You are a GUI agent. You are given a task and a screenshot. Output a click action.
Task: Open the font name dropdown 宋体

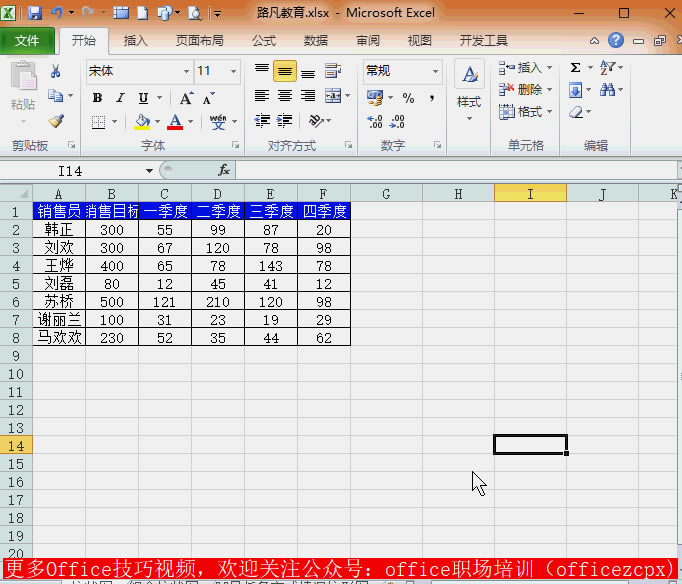(186, 71)
